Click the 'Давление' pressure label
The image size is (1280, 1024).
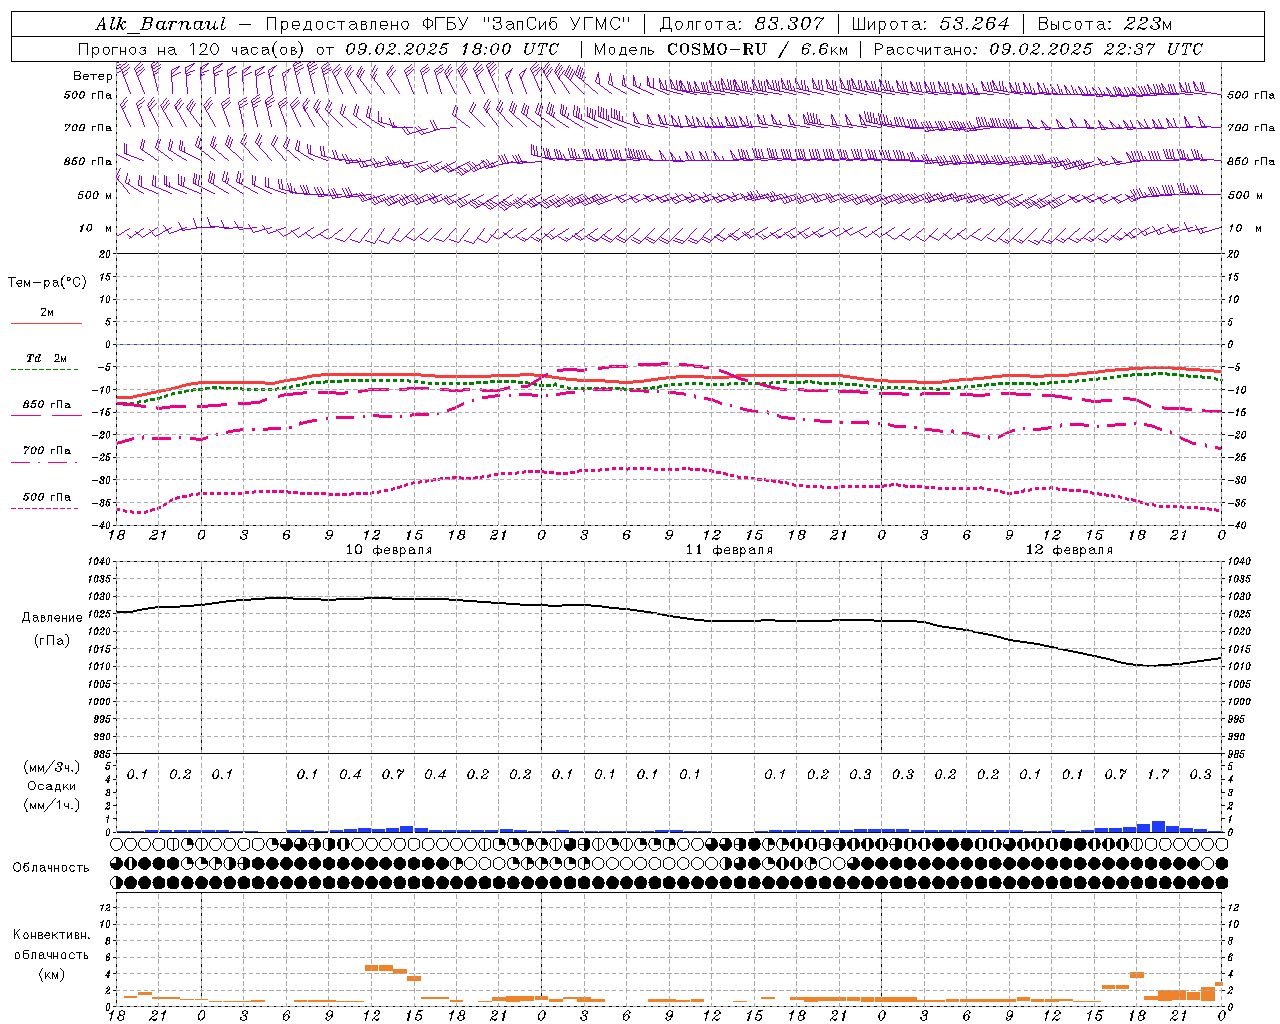click(52, 618)
